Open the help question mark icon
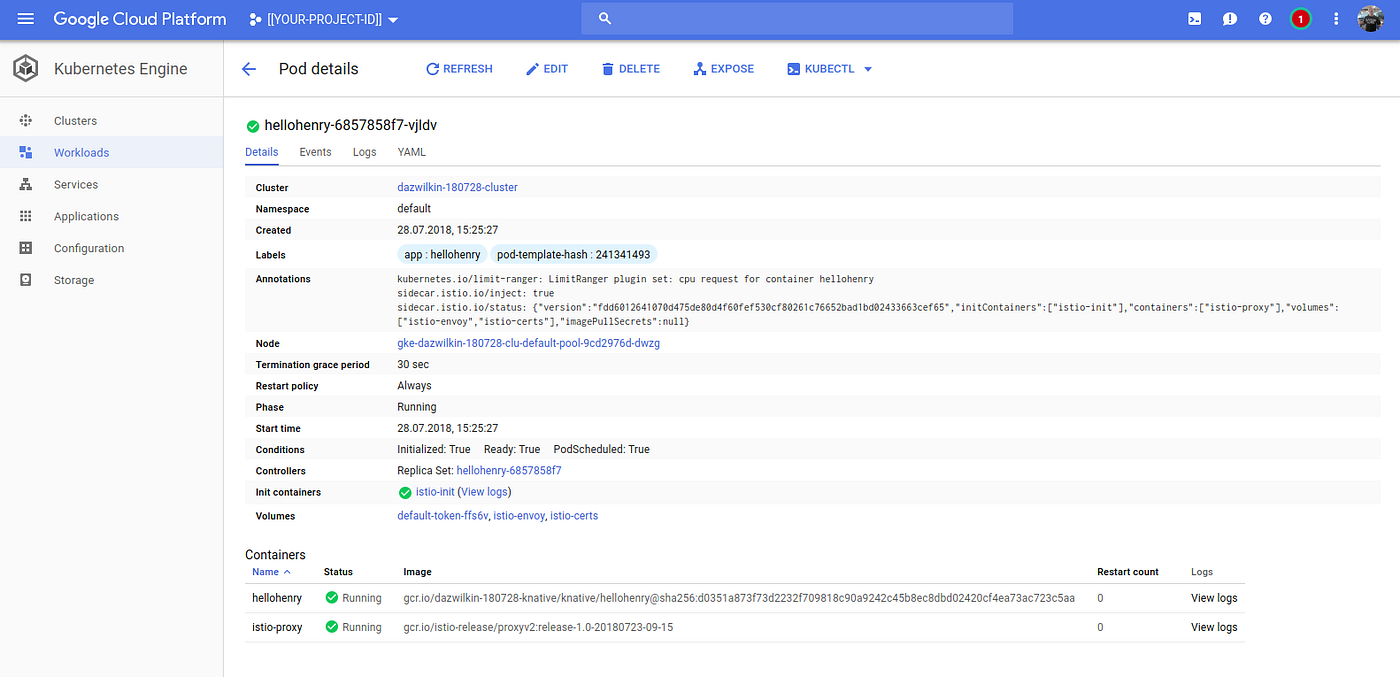 click(x=1265, y=19)
